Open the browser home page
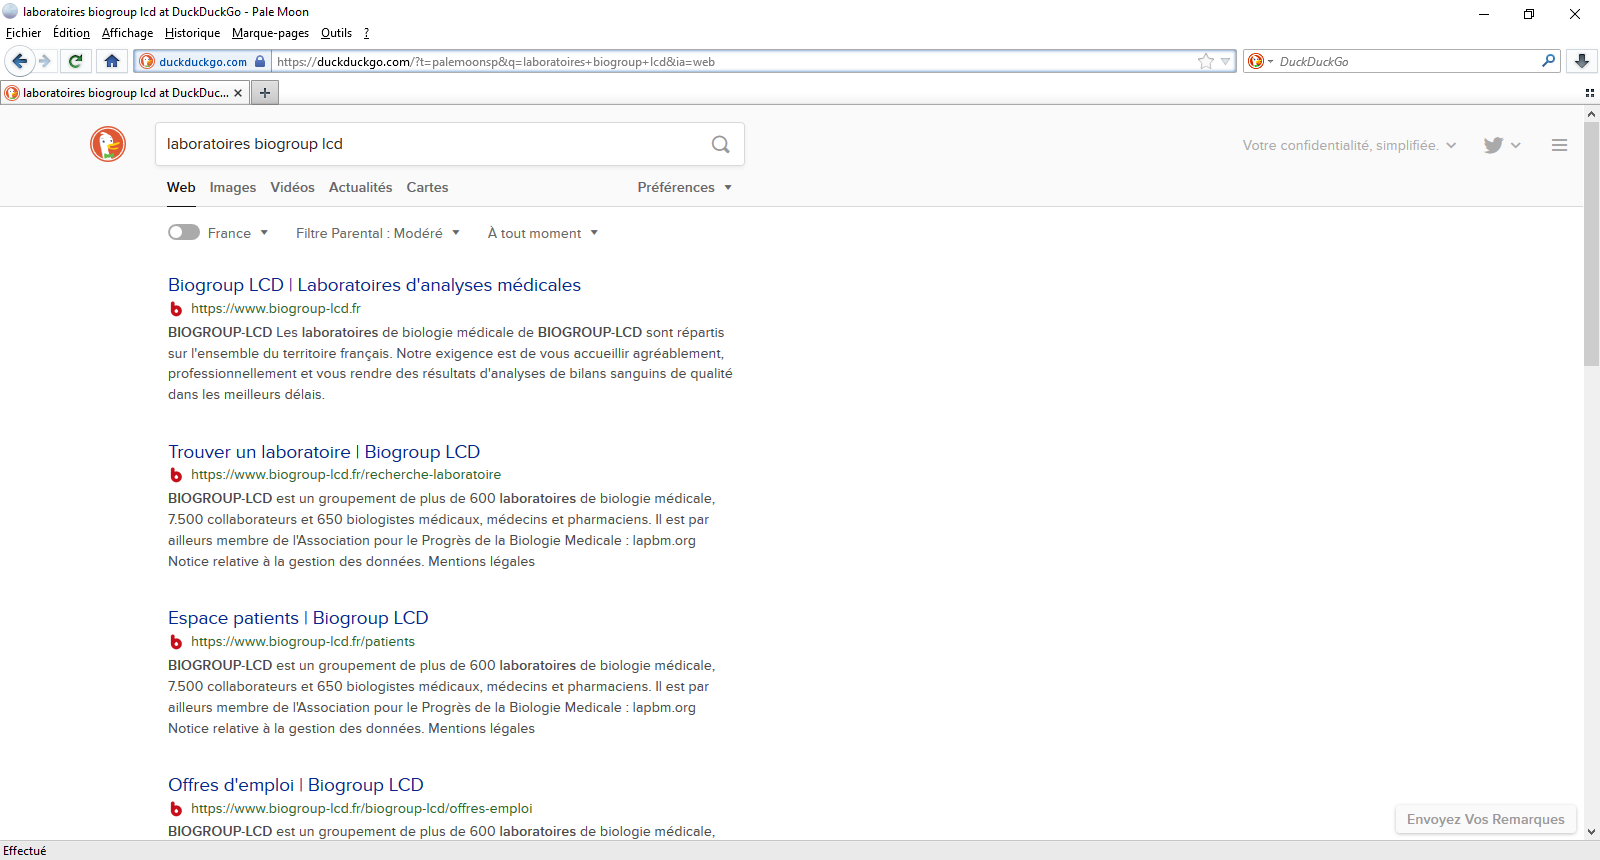This screenshot has width=1600, height=860. click(112, 61)
